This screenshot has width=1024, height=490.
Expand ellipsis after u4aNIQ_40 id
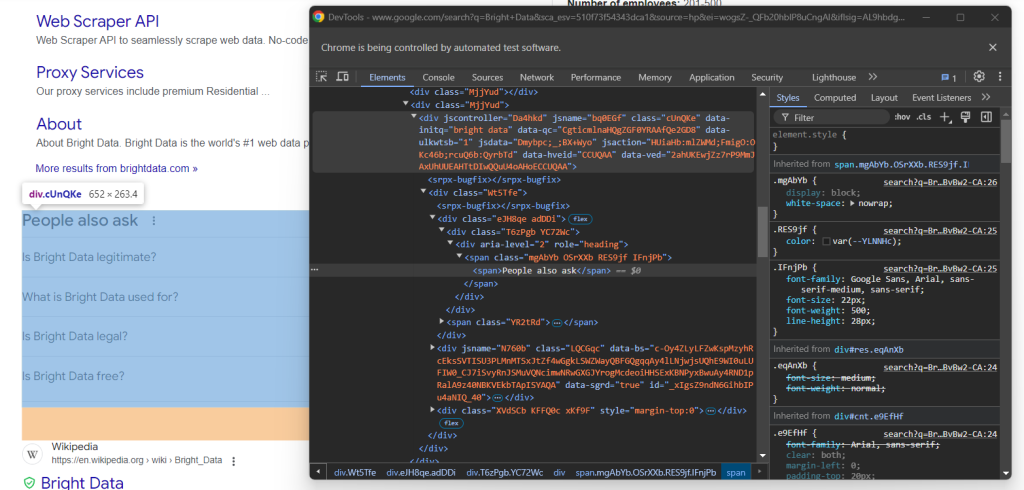coord(497,397)
